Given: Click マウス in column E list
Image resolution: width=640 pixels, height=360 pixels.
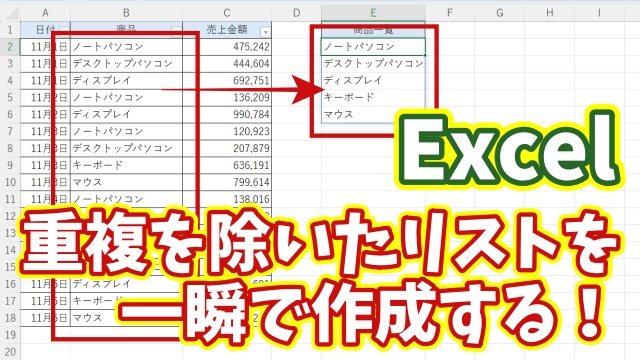Looking at the screenshot, I should [373, 114].
